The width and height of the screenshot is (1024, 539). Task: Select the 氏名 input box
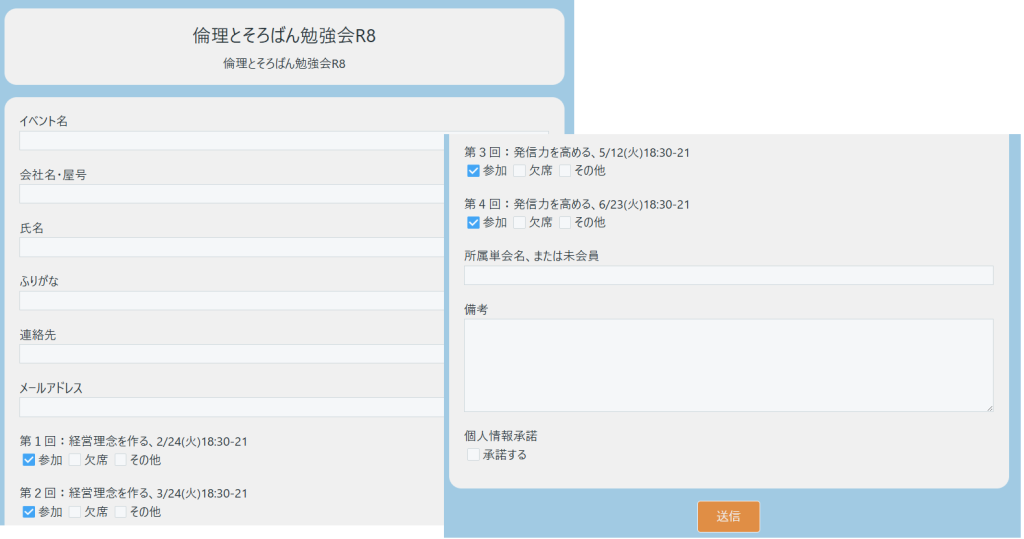pos(230,247)
